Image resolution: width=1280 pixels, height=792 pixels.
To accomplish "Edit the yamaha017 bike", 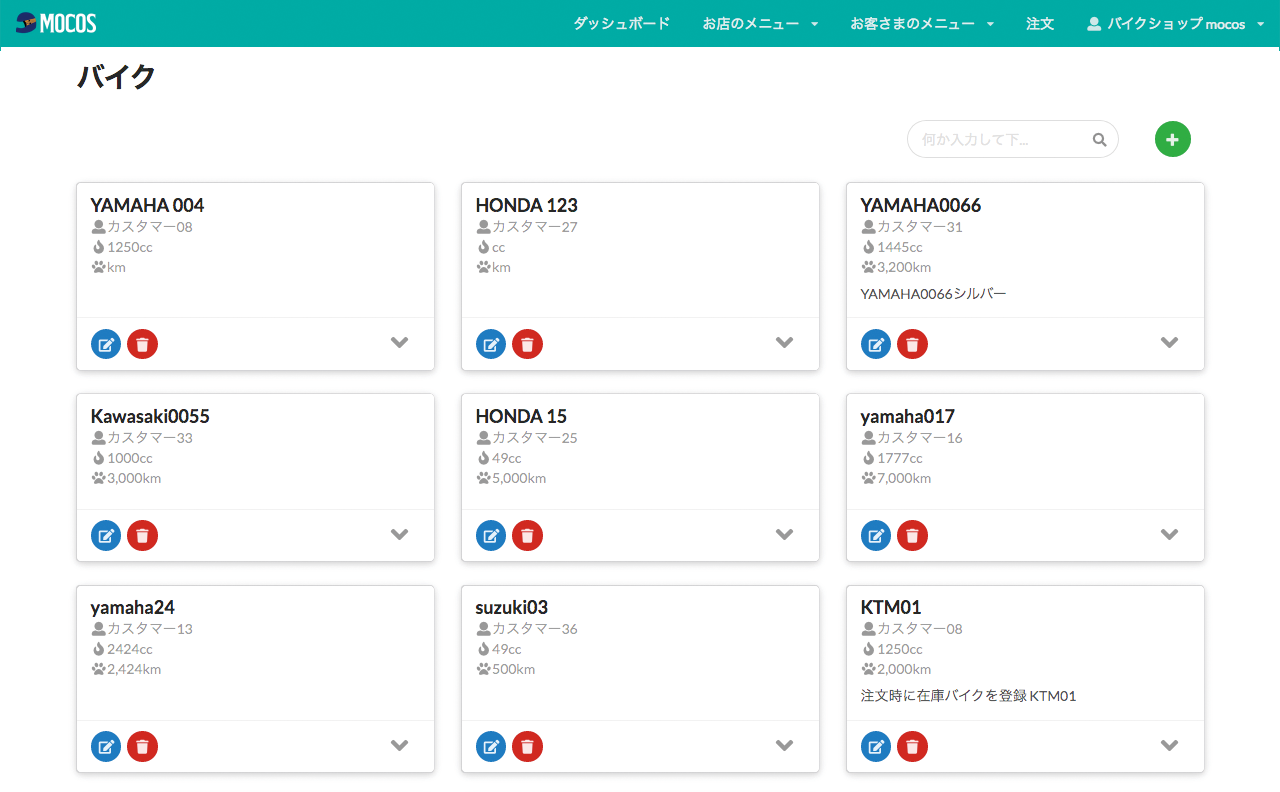I will (x=876, y=535).
